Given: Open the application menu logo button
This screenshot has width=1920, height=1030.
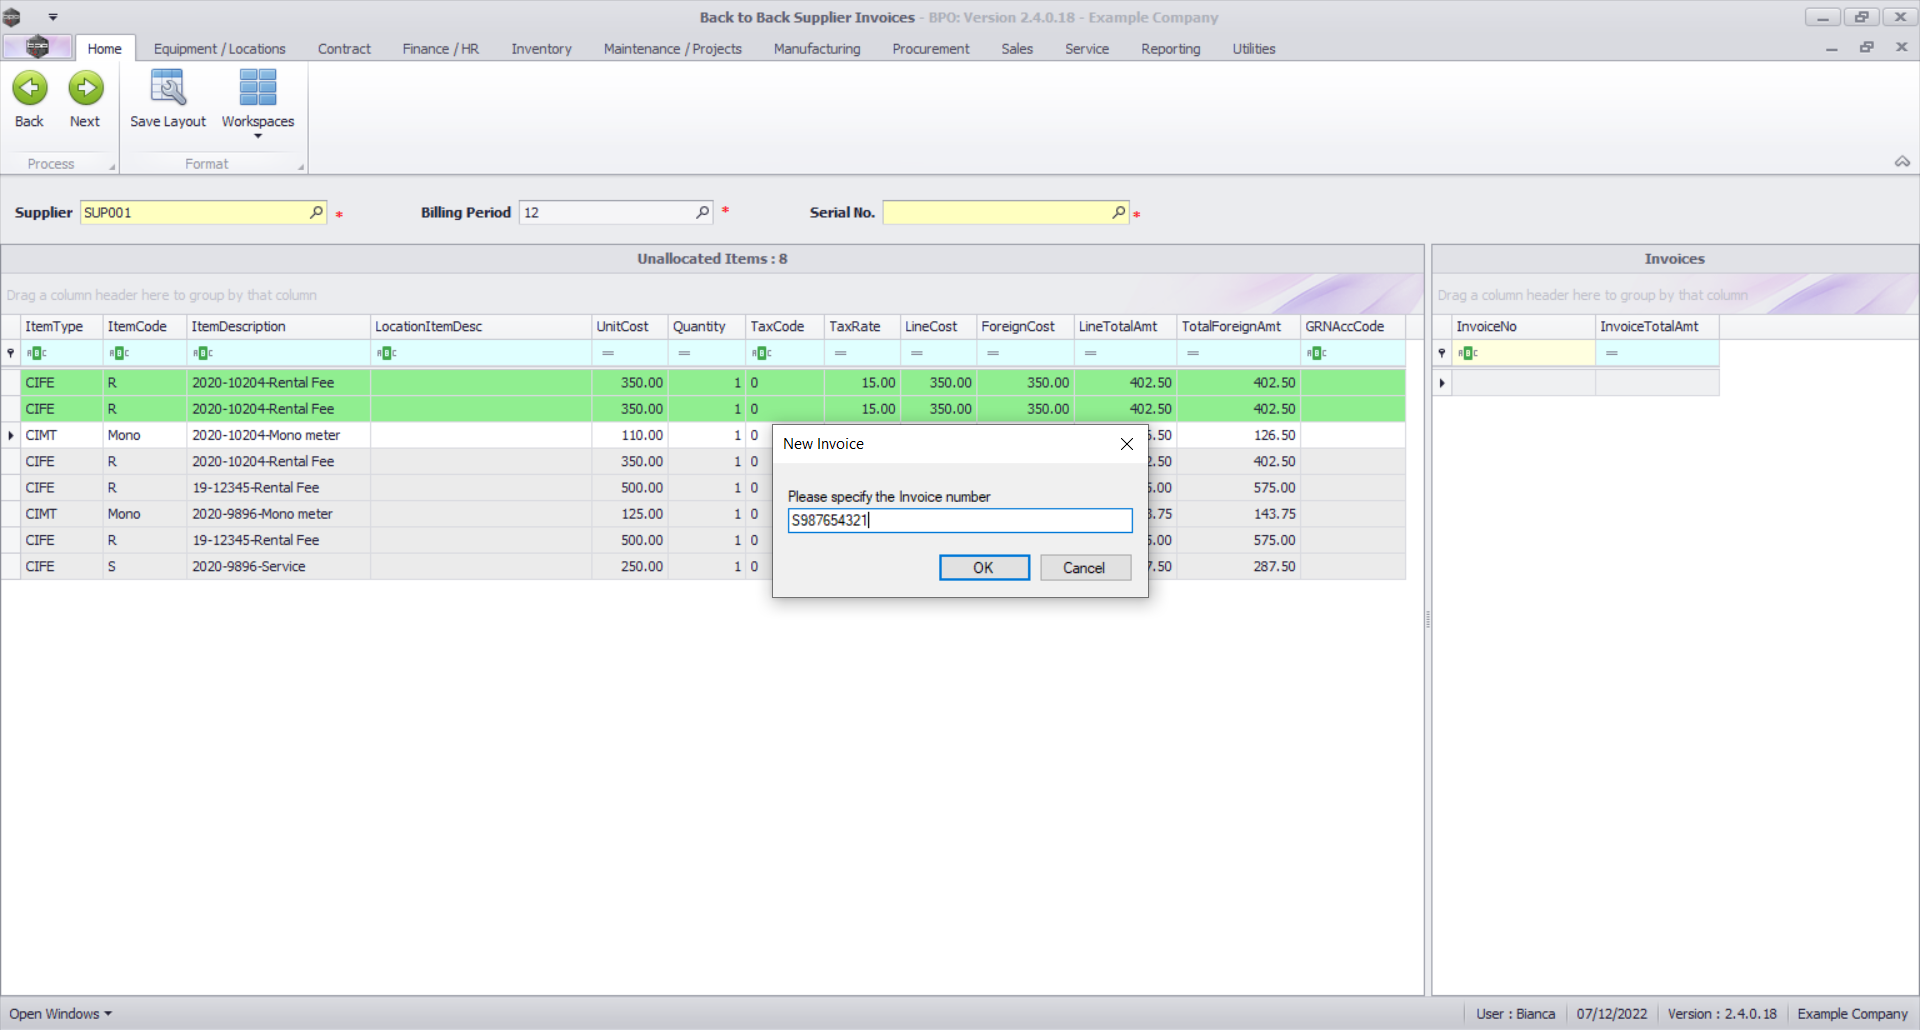Looking at the screenshot, I should 37,47.
